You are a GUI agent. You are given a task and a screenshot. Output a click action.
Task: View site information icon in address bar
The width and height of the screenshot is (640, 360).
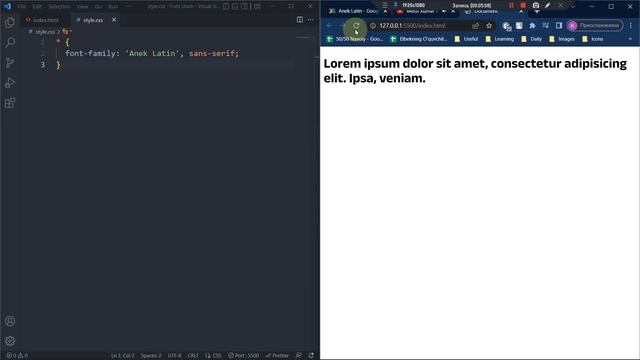373,25
